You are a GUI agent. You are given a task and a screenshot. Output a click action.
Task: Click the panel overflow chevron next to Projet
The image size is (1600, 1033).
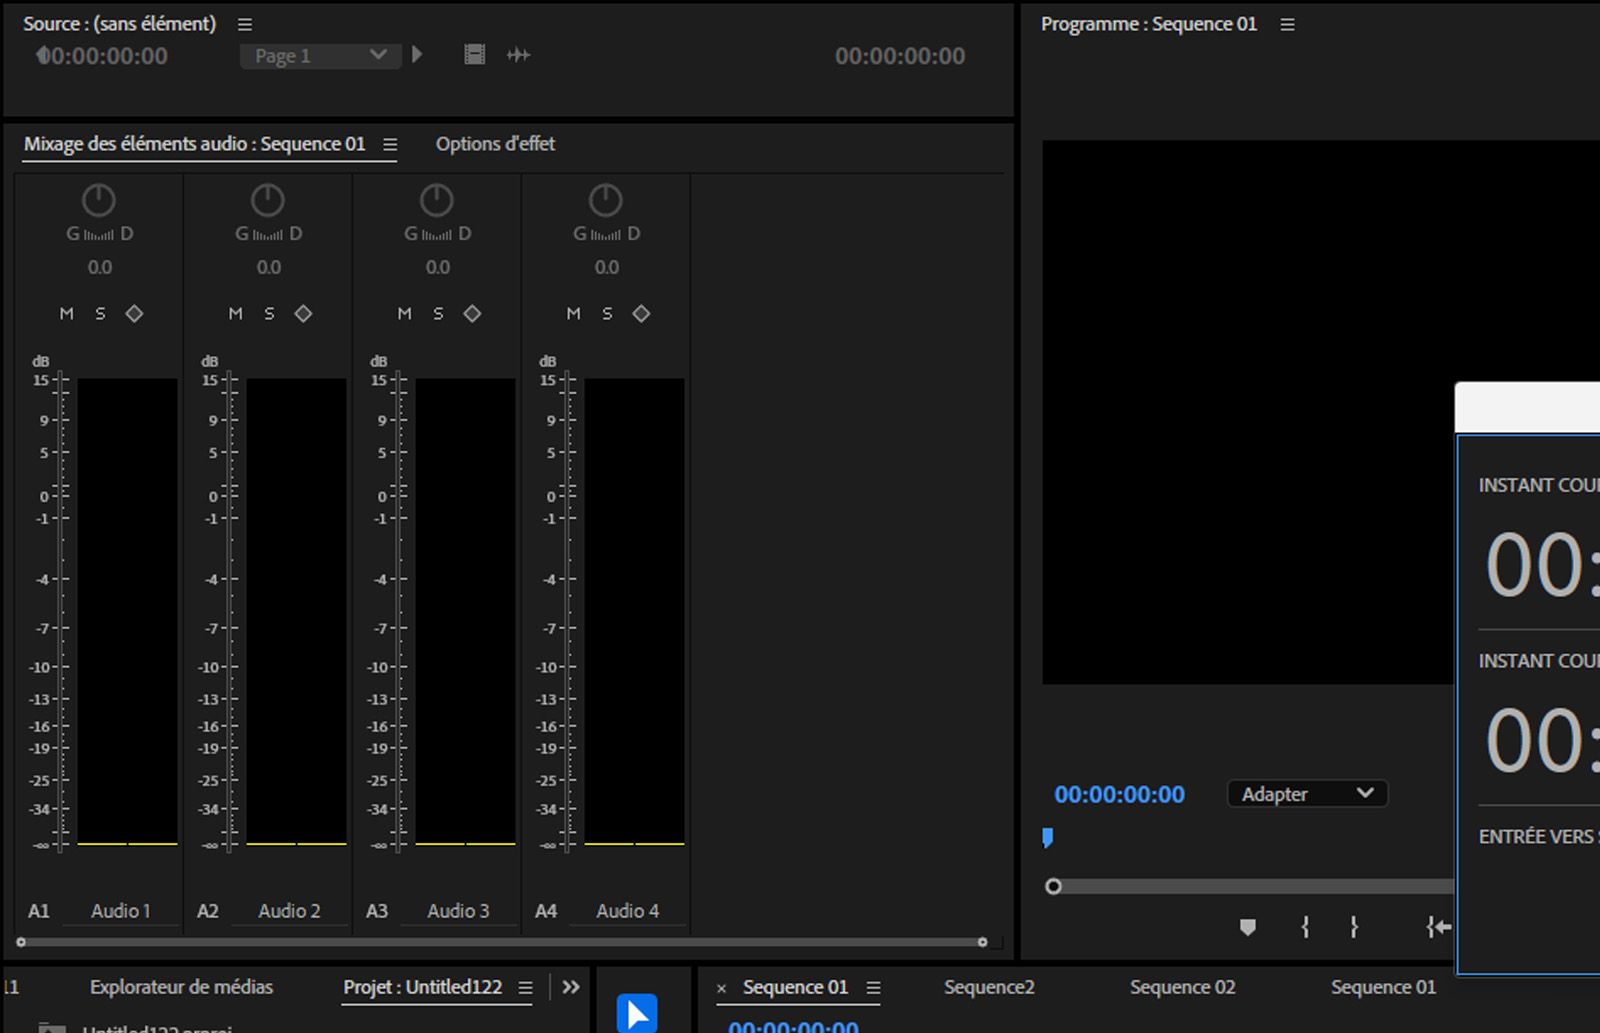click(x=570, y=987)
